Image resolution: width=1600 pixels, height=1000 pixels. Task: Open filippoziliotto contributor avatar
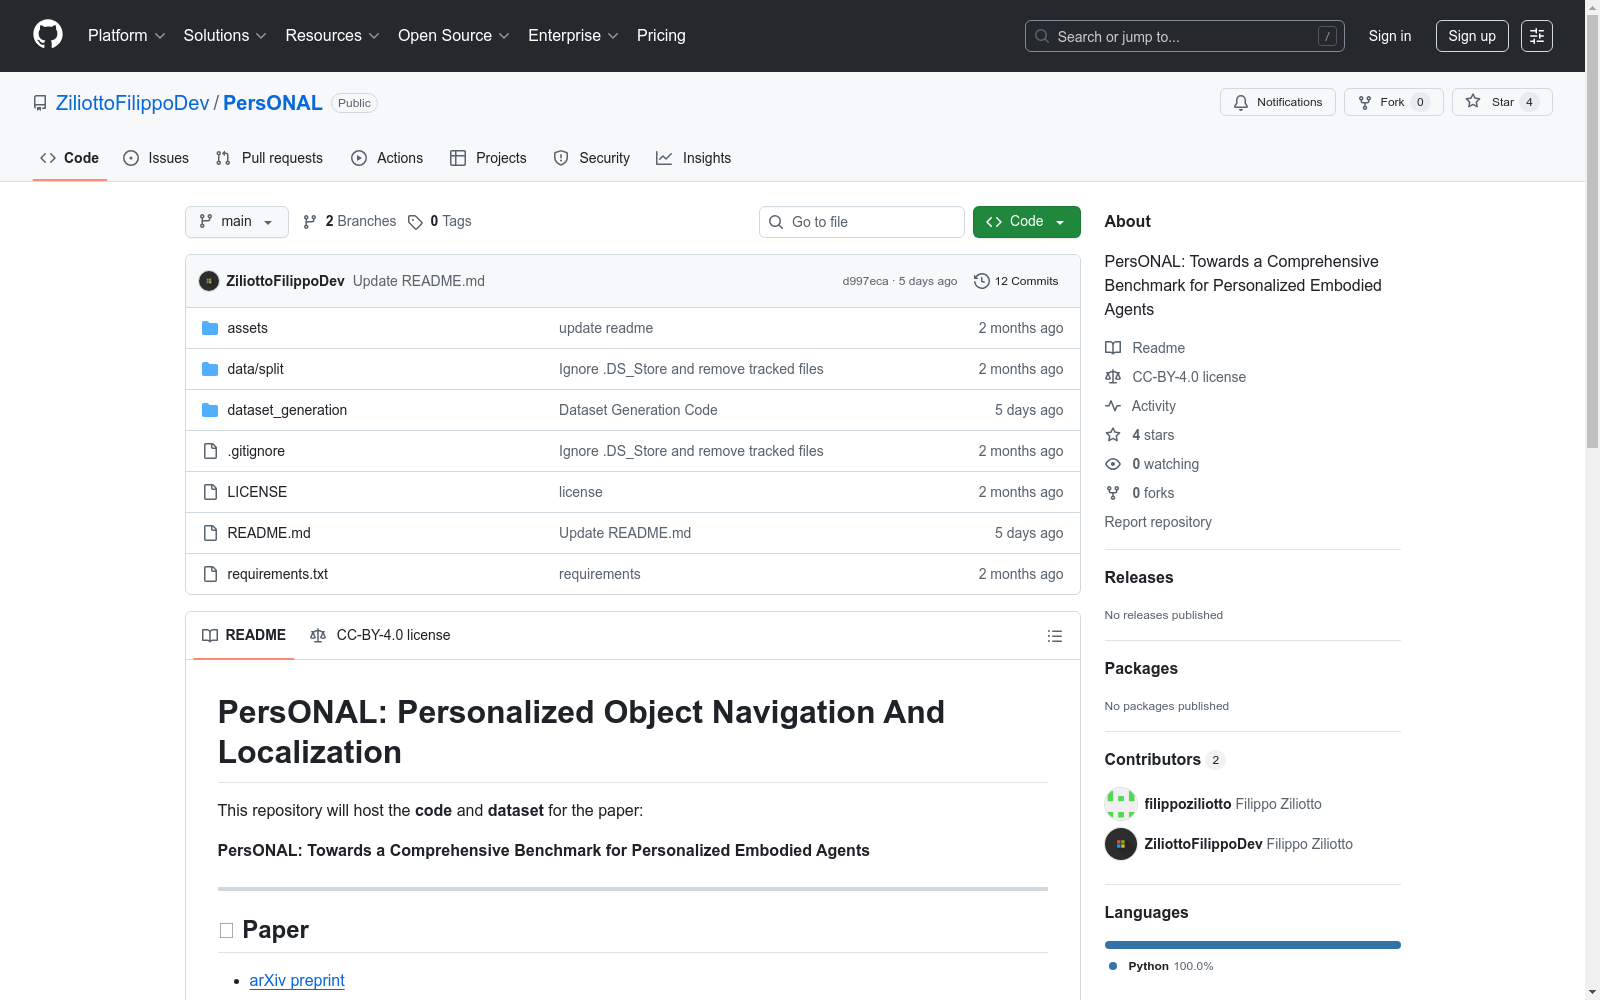coord(1121,804)
